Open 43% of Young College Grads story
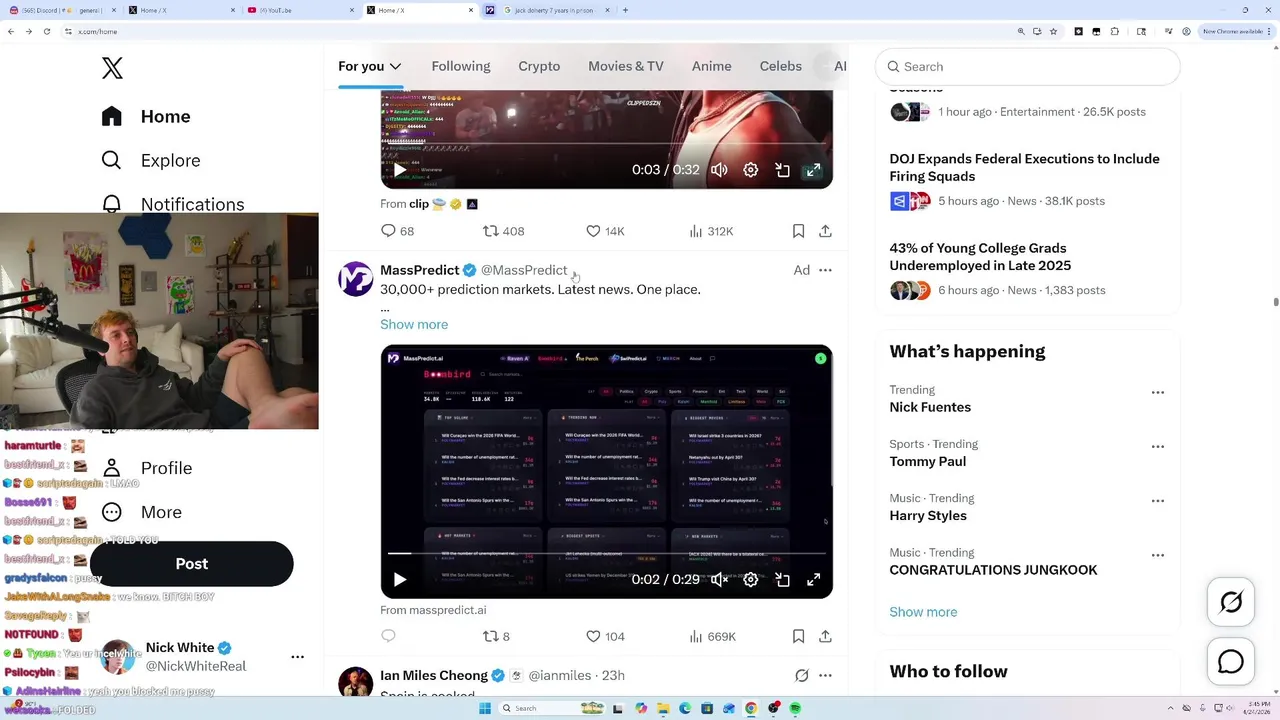 (x=980, y=256)
